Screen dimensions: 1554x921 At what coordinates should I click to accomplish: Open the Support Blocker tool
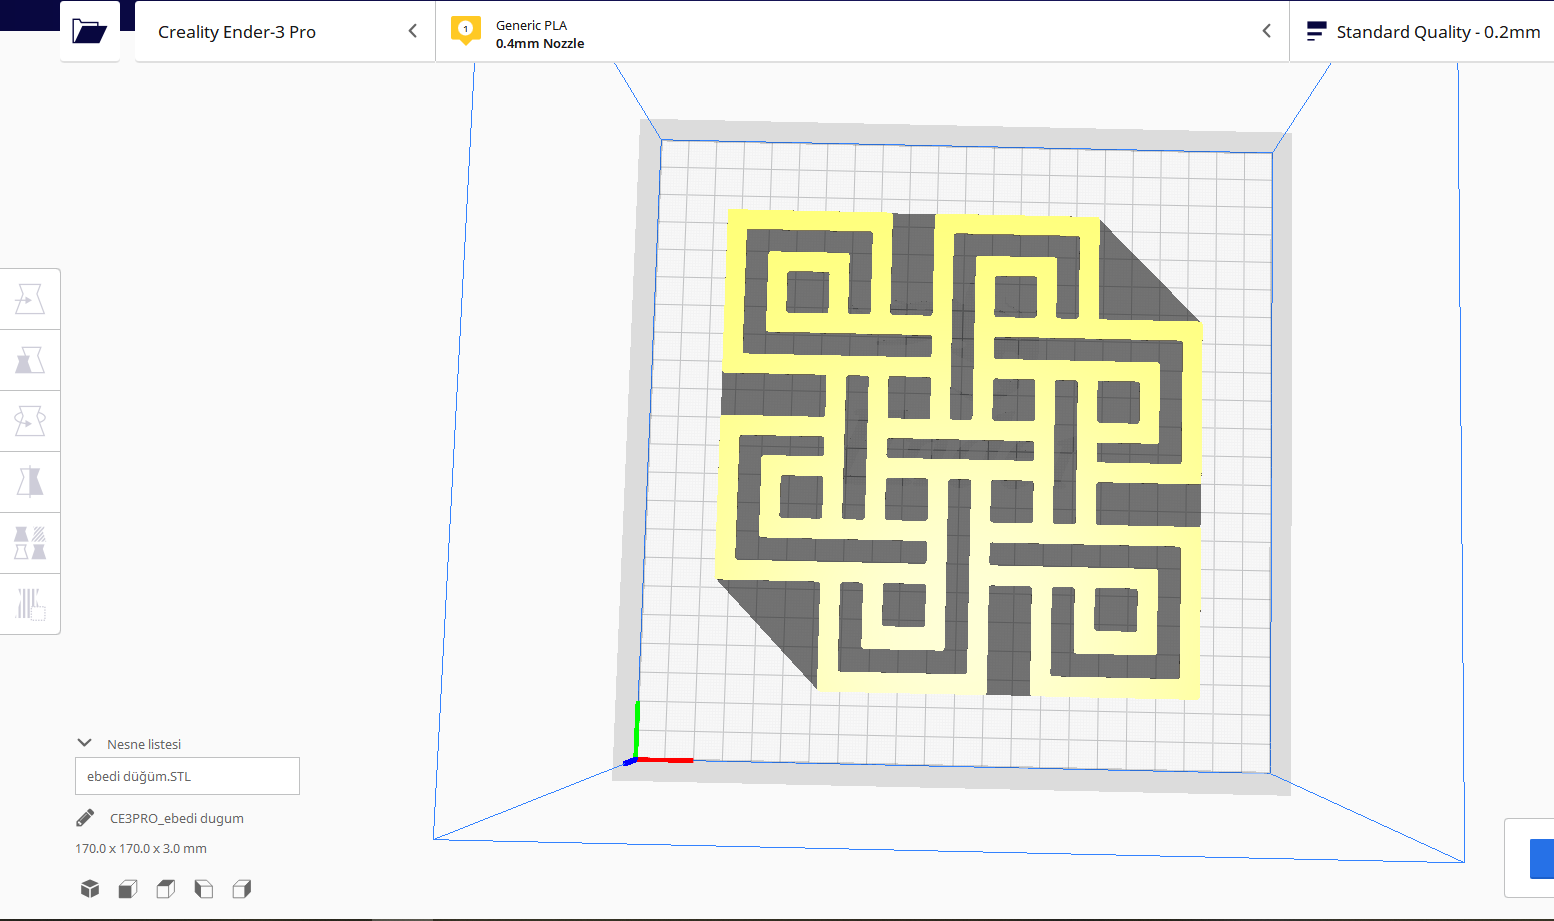(30, 604)
